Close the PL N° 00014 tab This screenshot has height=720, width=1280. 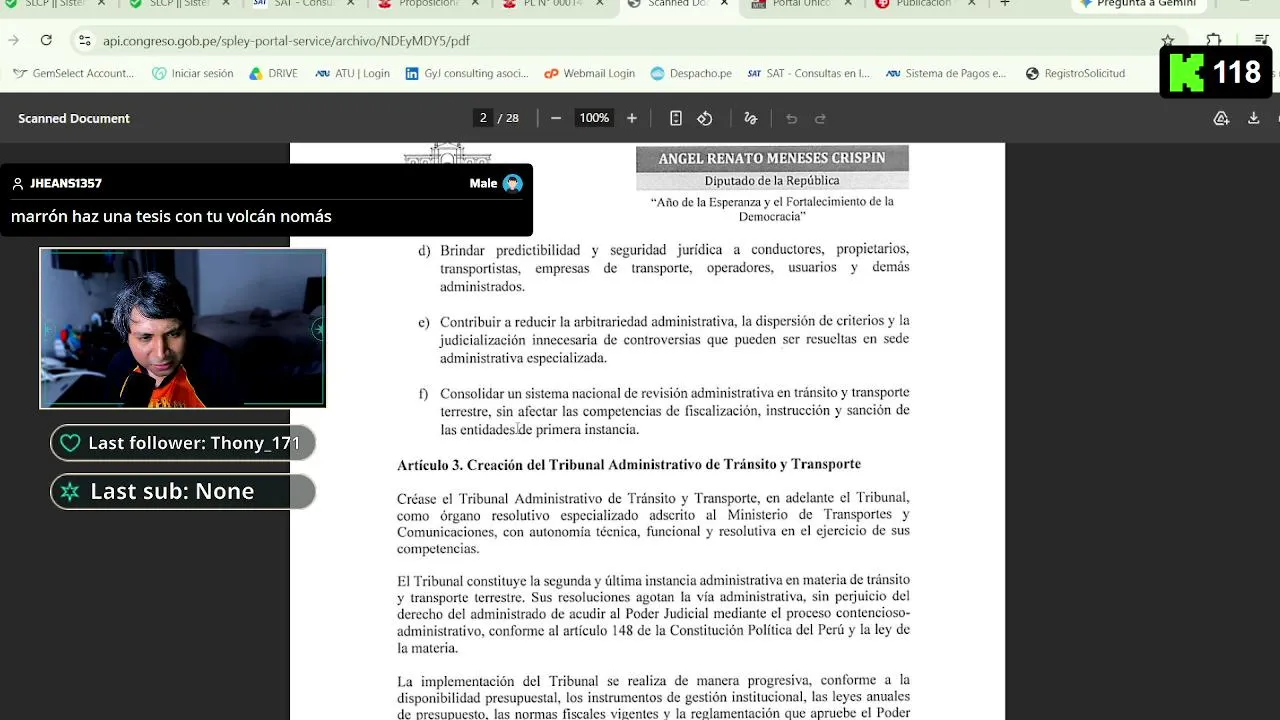[x=600, y=4]
